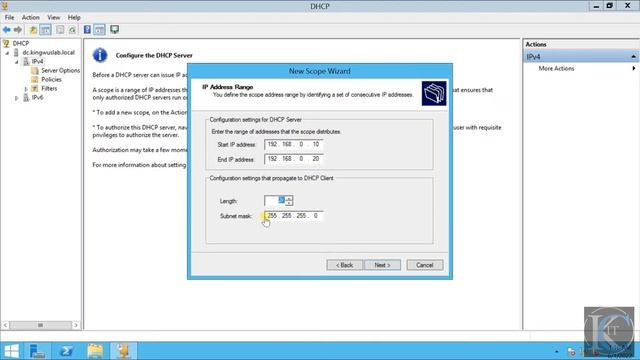Click the console tree scrollbar right arrow

[x=76, y=325]
